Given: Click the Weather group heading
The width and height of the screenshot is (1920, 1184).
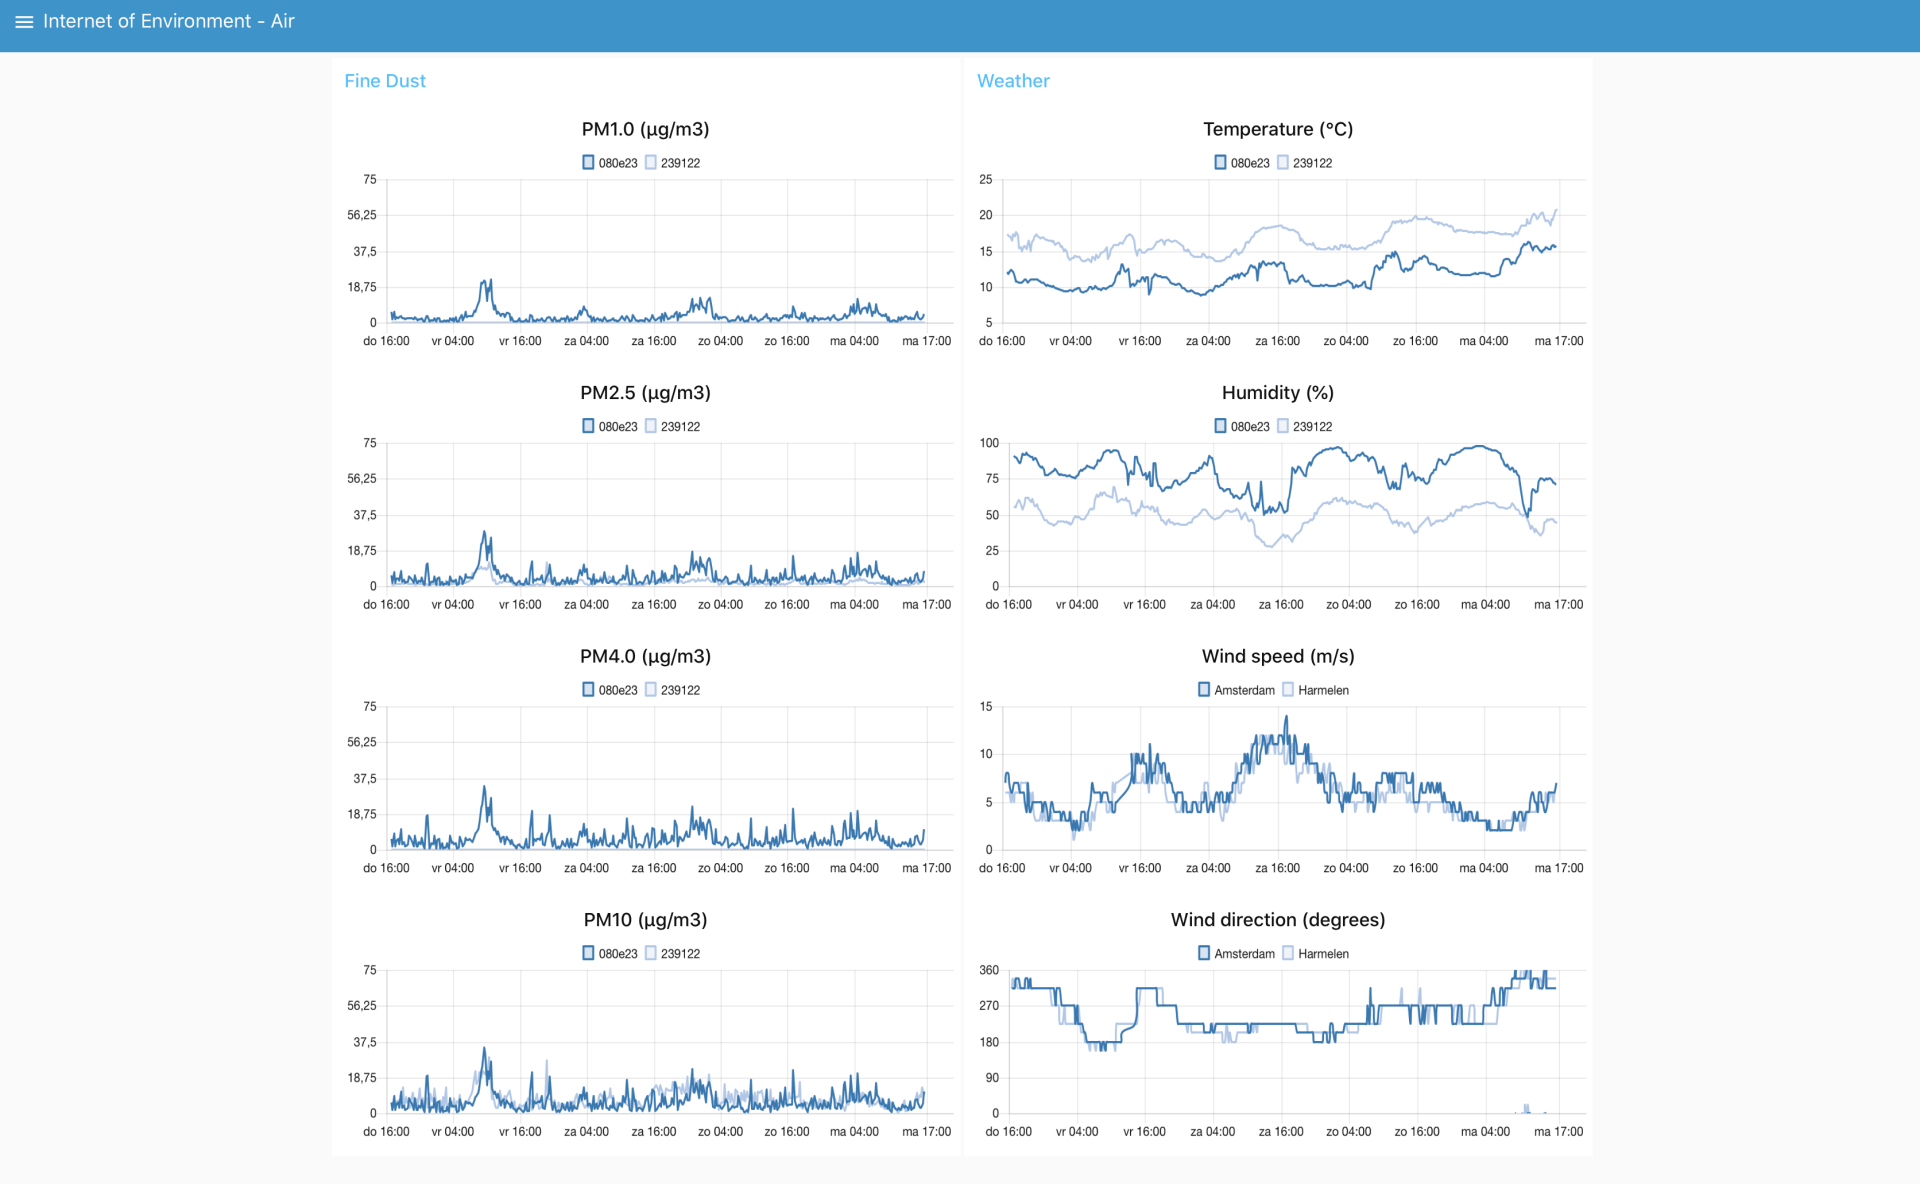Looking at the screenshot, I should (x=1013, y=81).
